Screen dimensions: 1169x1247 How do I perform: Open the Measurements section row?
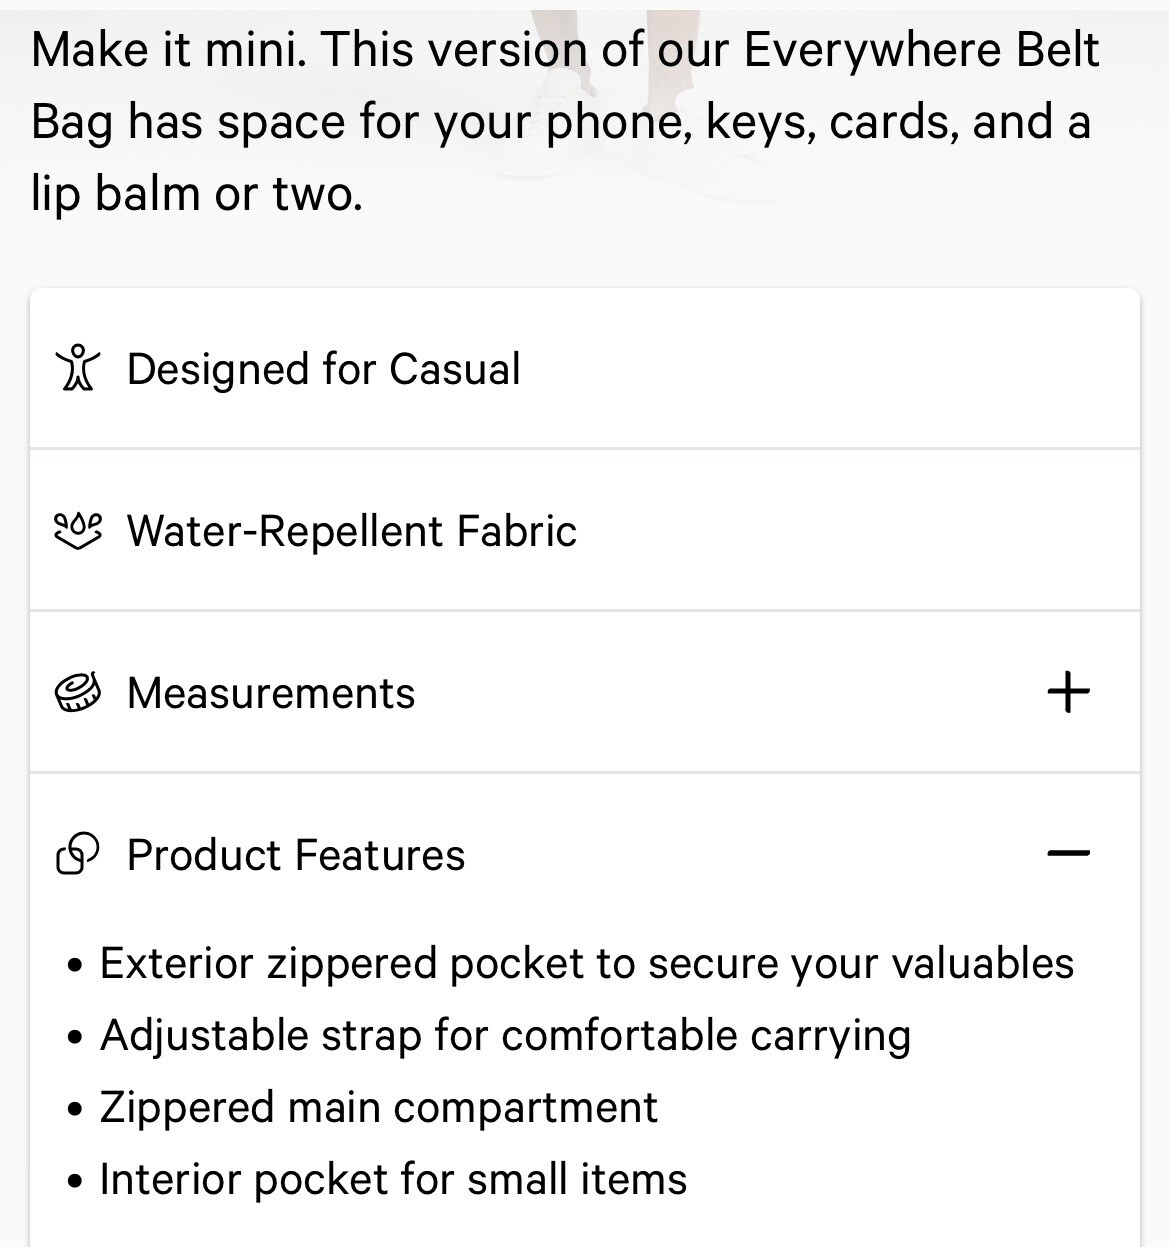point(585,692)
